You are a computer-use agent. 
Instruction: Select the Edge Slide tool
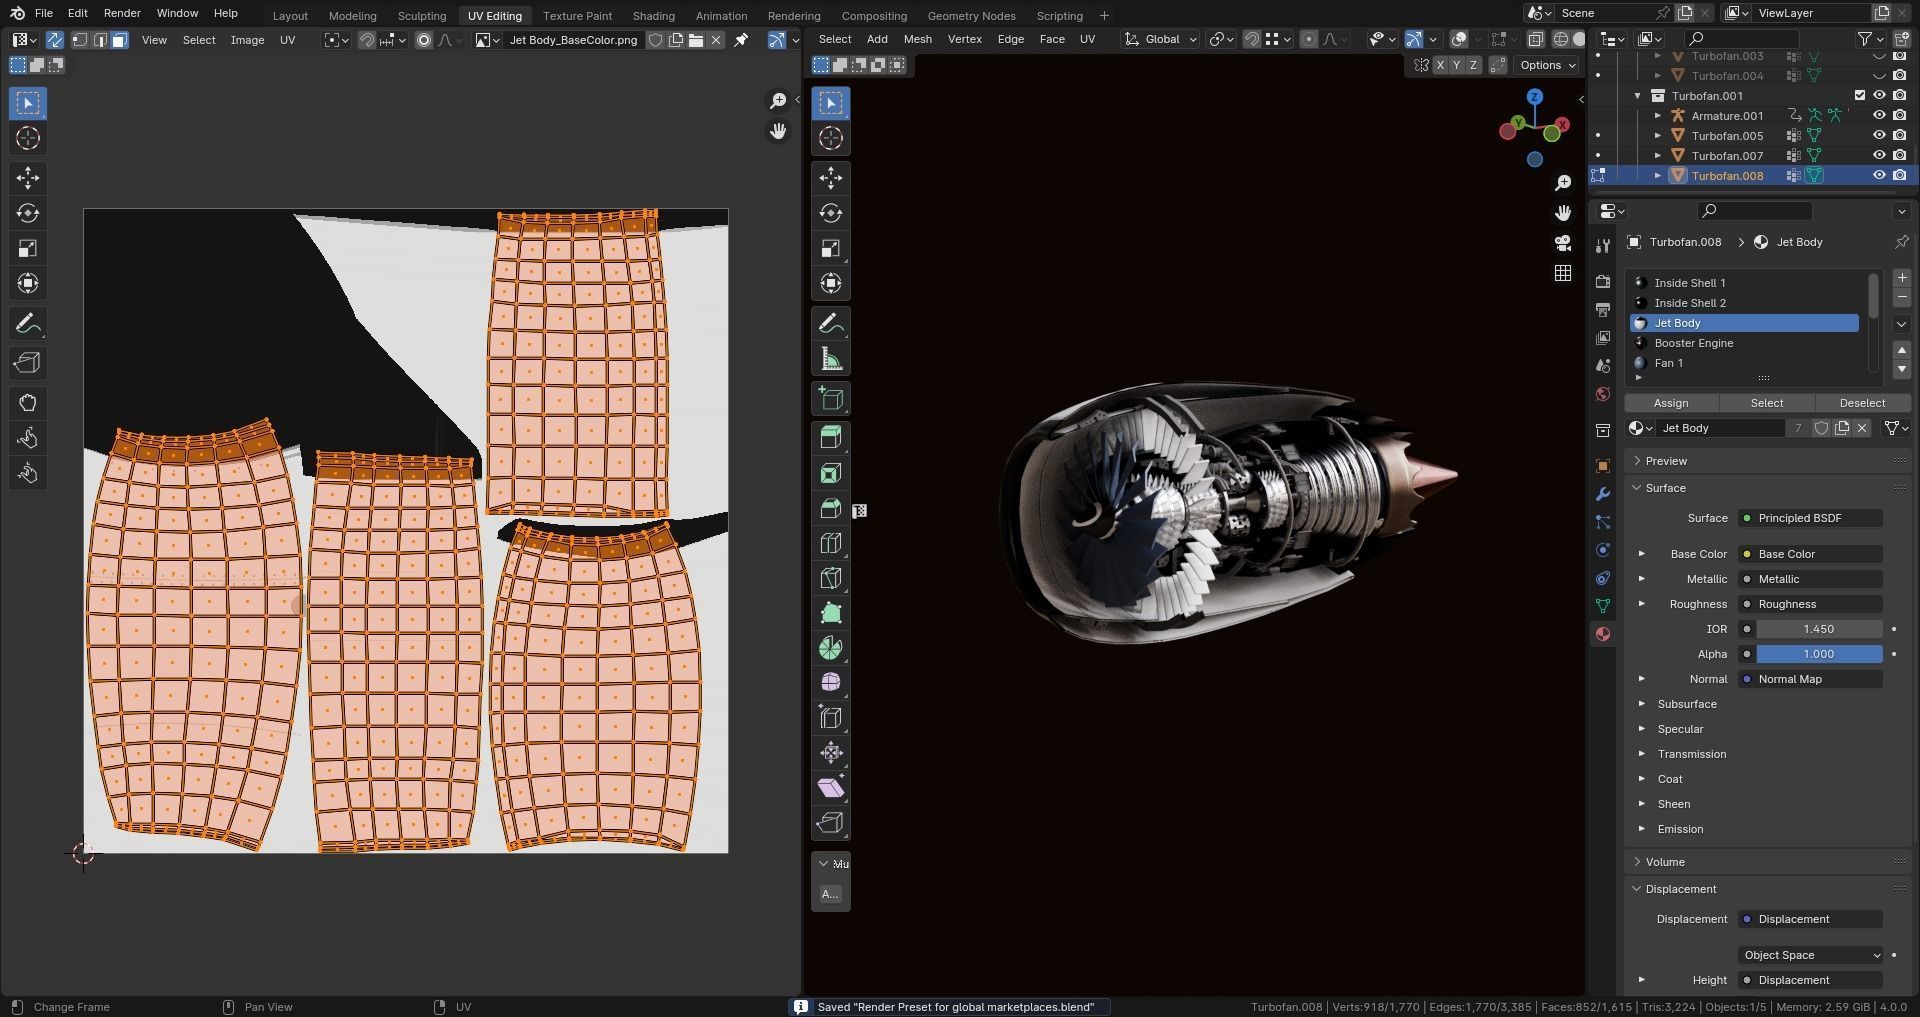click(x=831, y=718)
